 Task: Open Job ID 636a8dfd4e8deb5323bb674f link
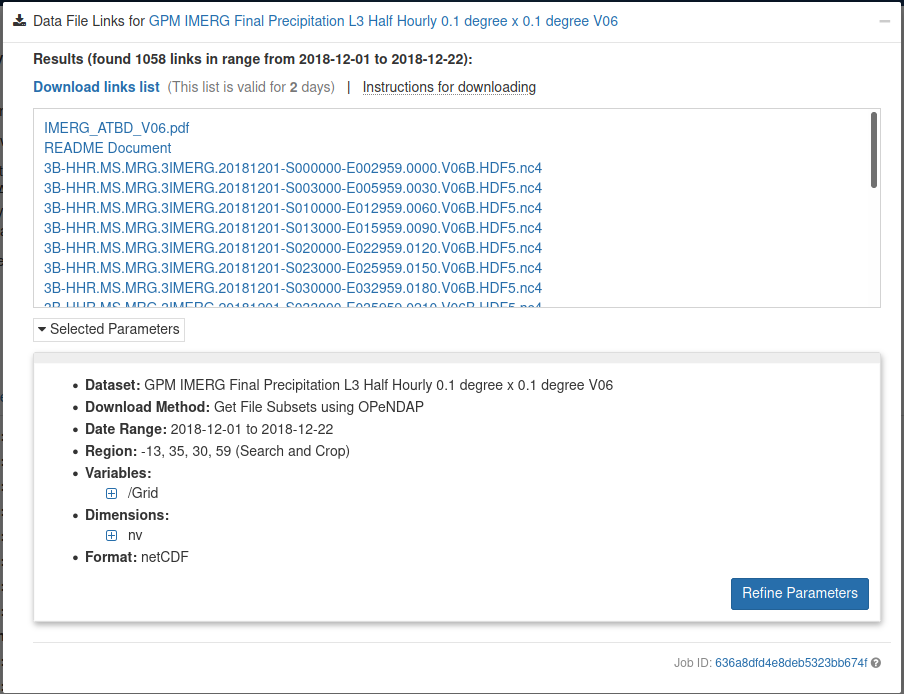[791, 663]
